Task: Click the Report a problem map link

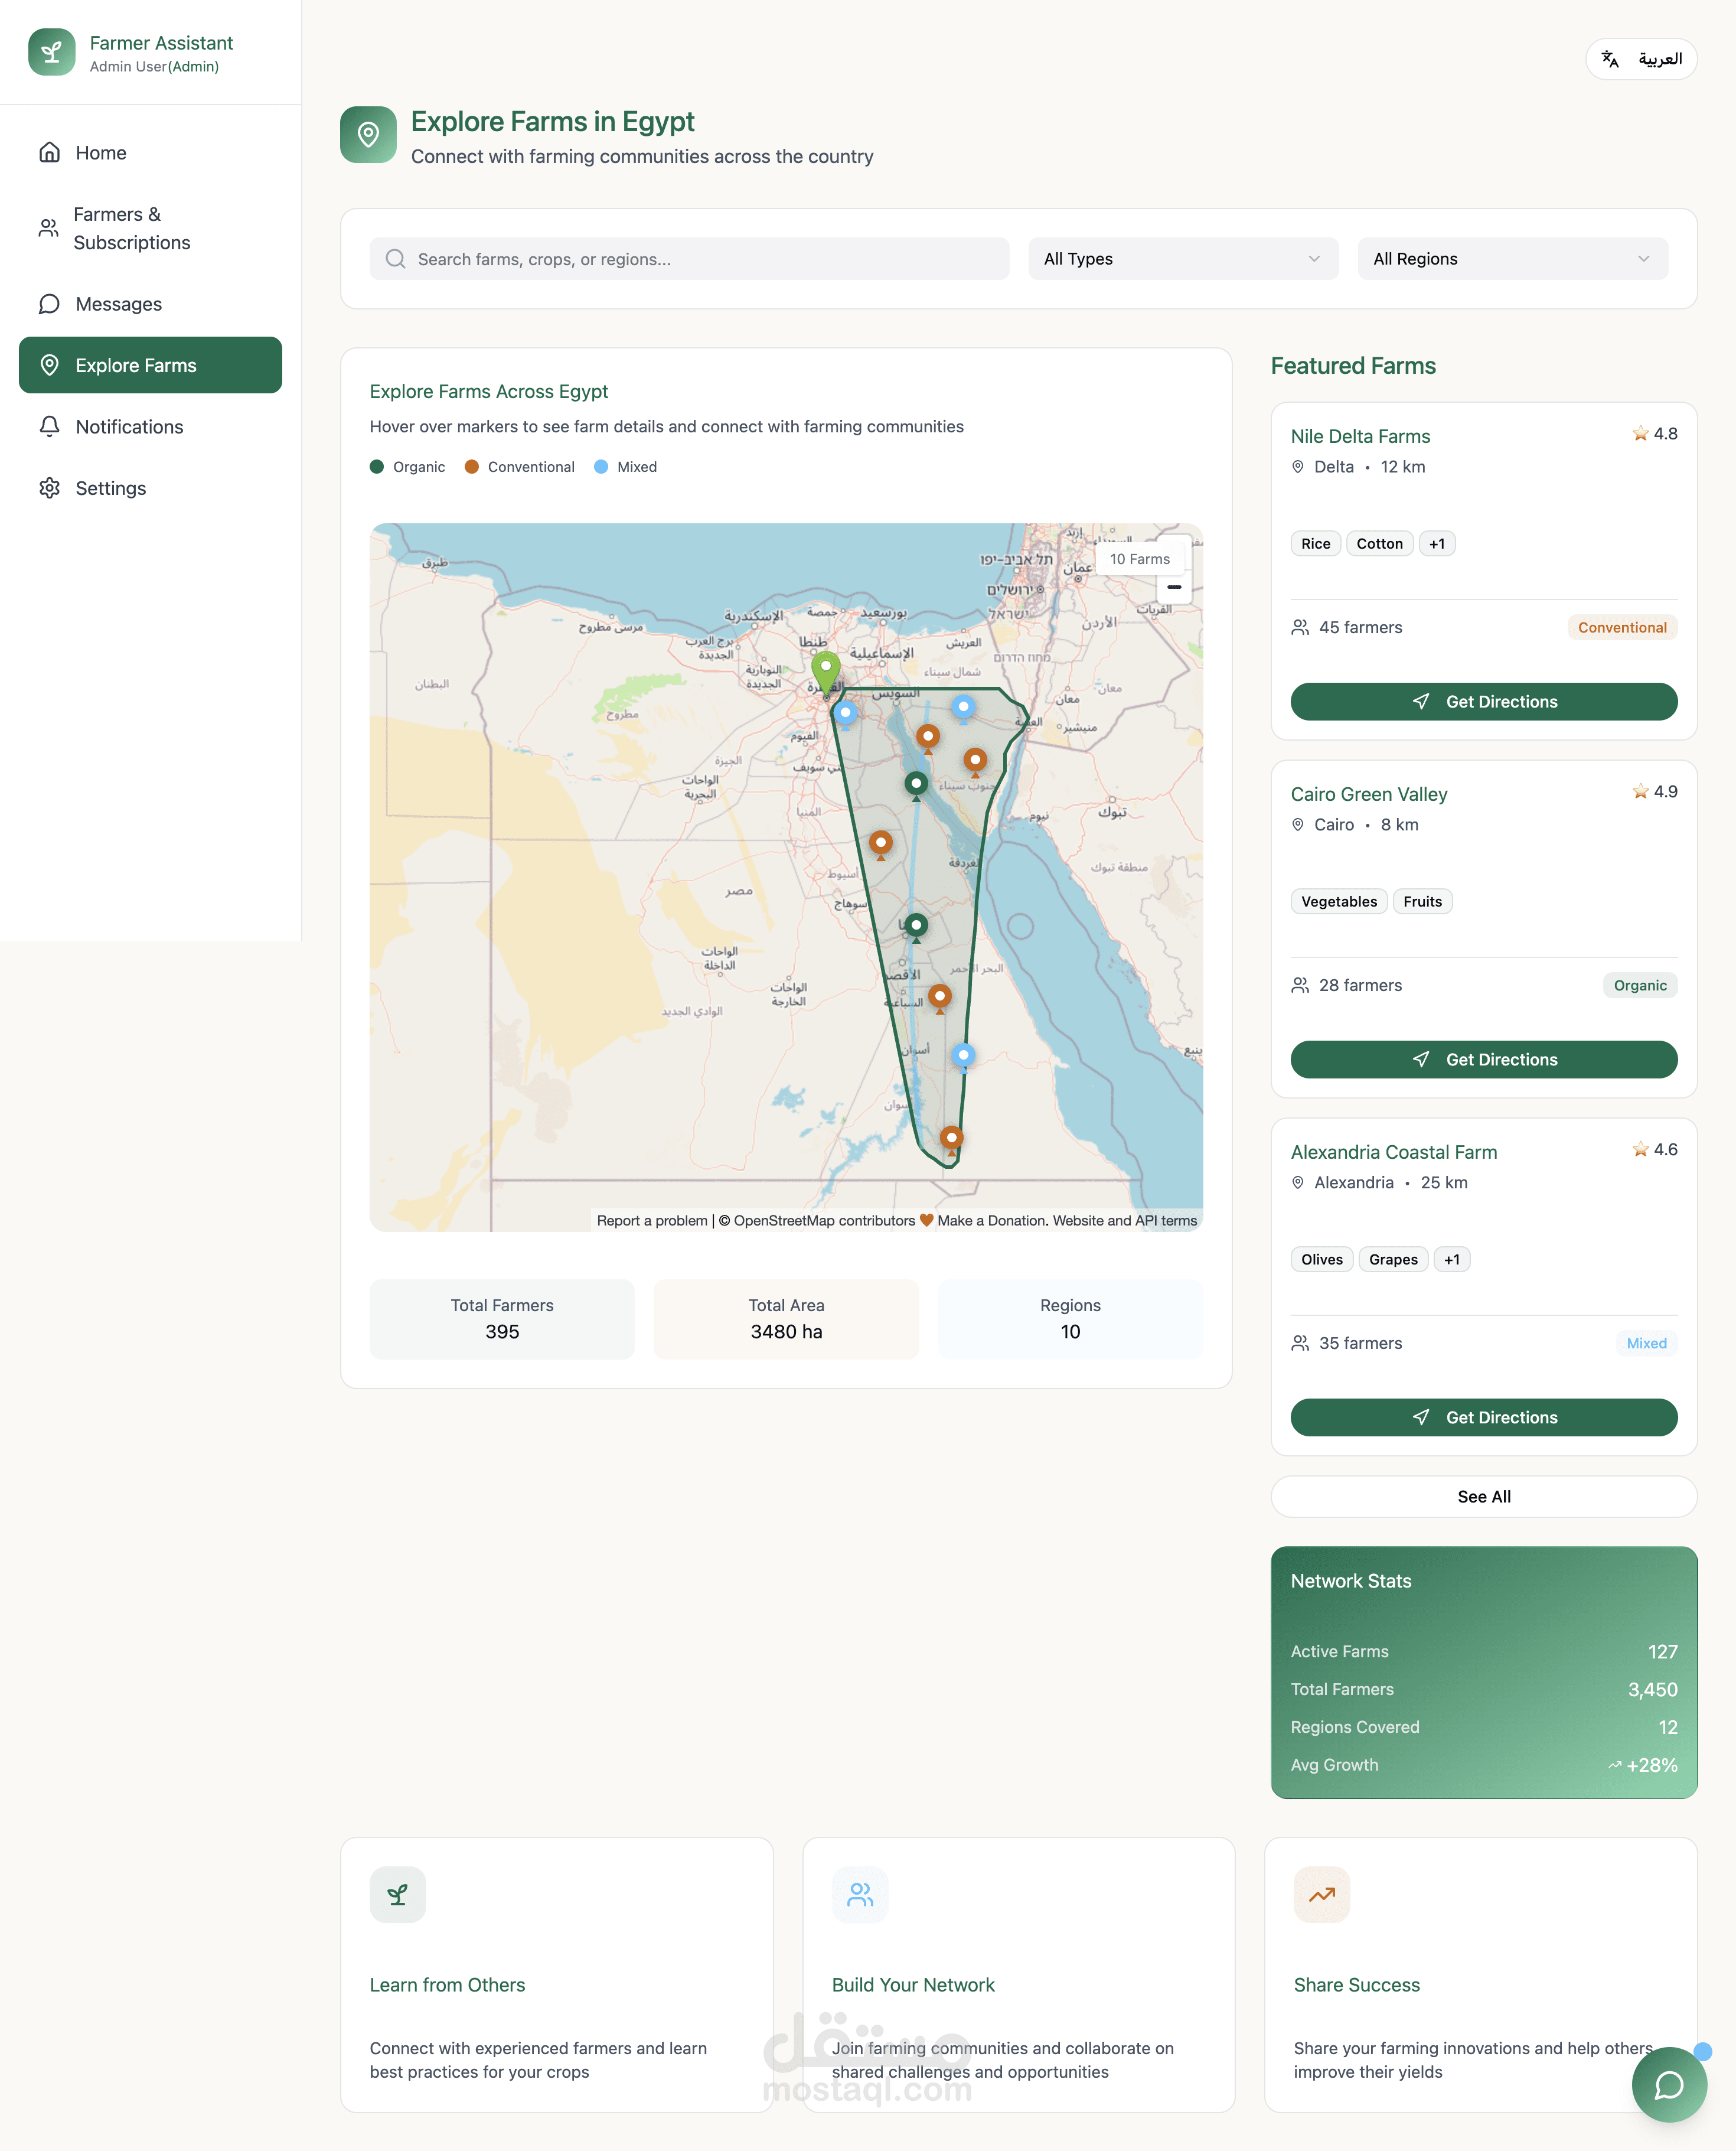Action: tap(651, 1220)
